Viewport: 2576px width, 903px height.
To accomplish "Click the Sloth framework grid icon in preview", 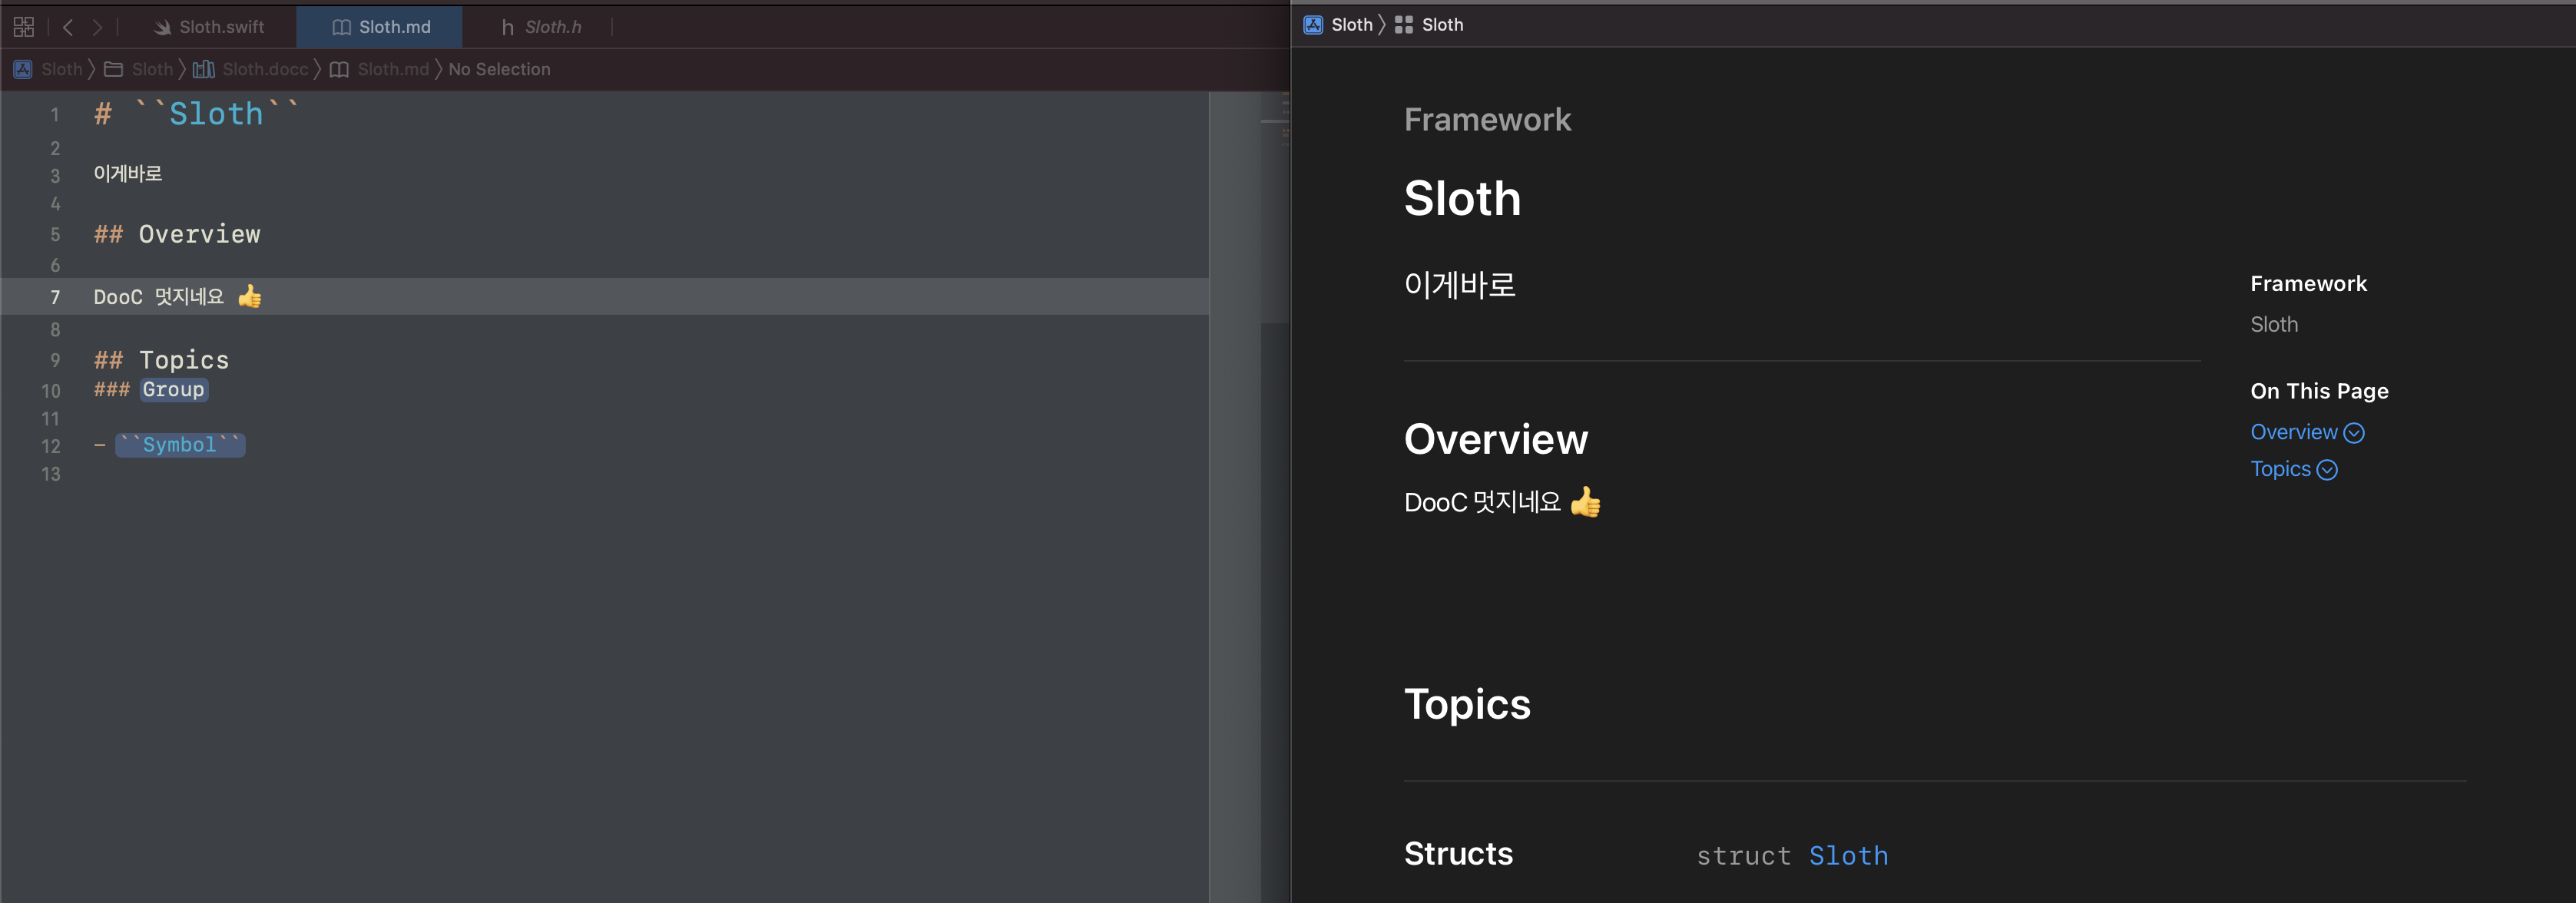I will tap(1404, 25).
